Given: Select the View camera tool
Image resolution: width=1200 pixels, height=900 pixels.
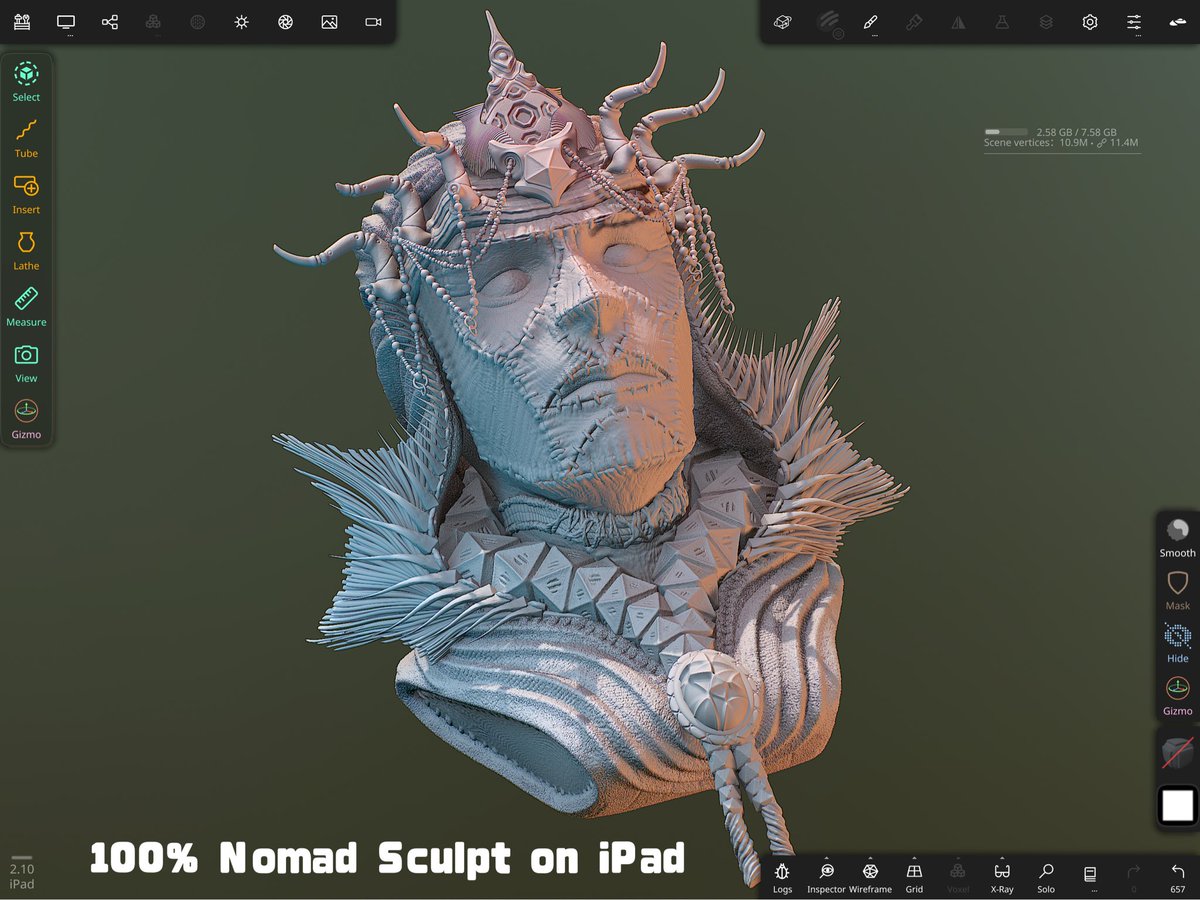Looking at the screenshot, I should [x=26, y=362].
